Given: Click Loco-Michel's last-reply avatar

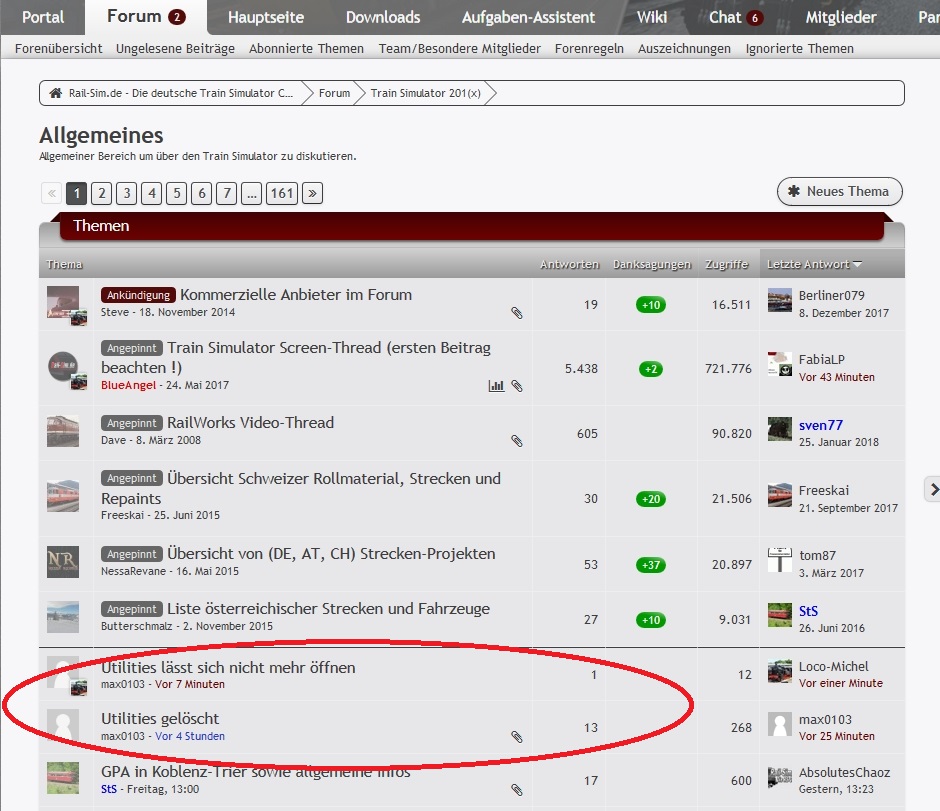Looking at the screenshot, I should pos(780,671).
